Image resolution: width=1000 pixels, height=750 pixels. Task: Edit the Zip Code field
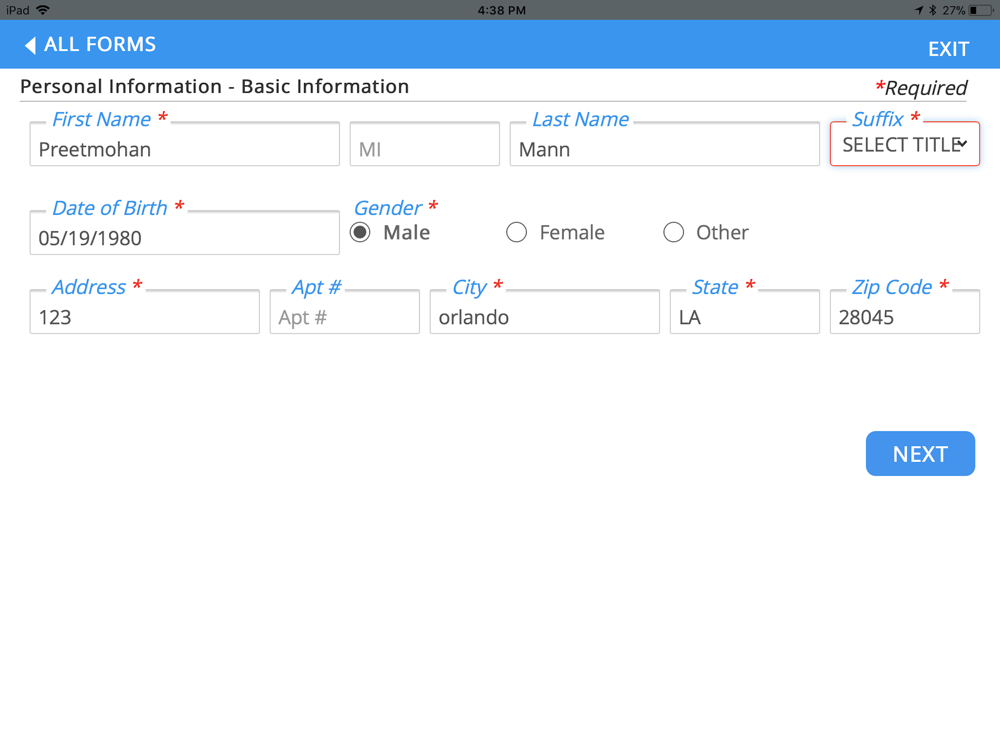pyautogui.click(x=904, y=312)
